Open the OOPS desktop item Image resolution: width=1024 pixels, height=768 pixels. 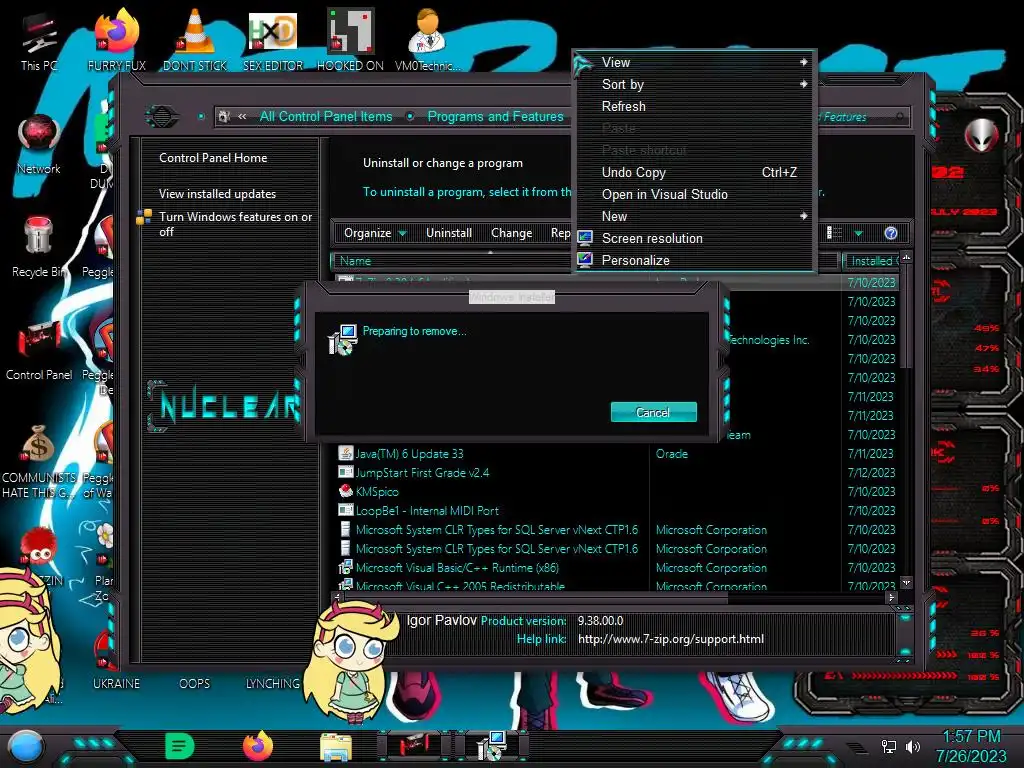(x=195, y=683)
